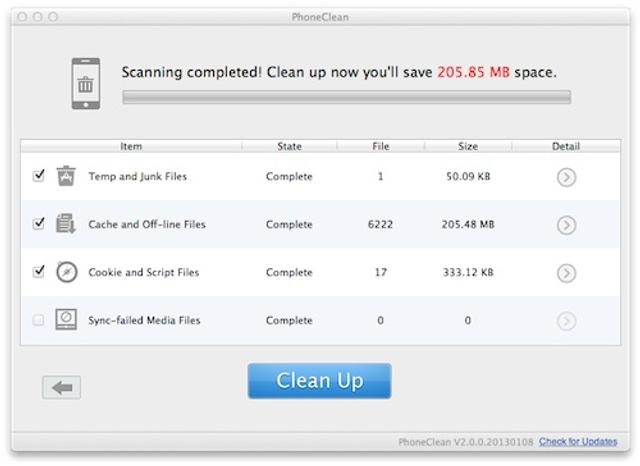
Task: Expand details for Temp and Junk Files
Action: [x=566, y=177]
